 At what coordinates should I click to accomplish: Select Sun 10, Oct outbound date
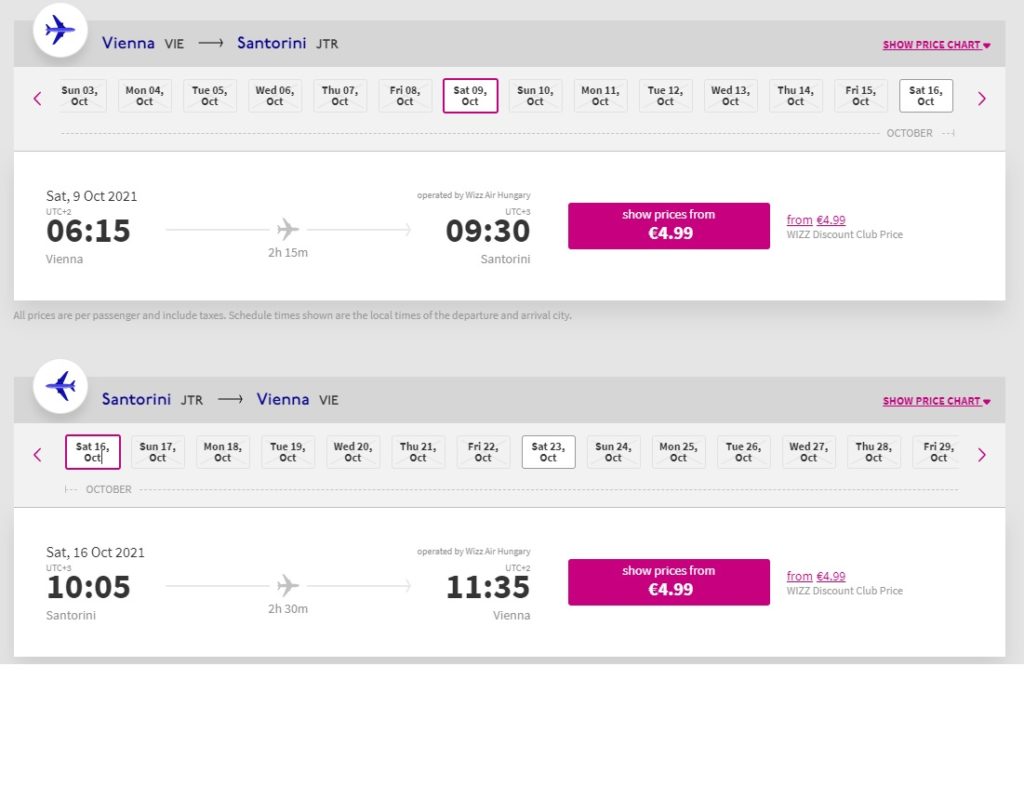535,96
